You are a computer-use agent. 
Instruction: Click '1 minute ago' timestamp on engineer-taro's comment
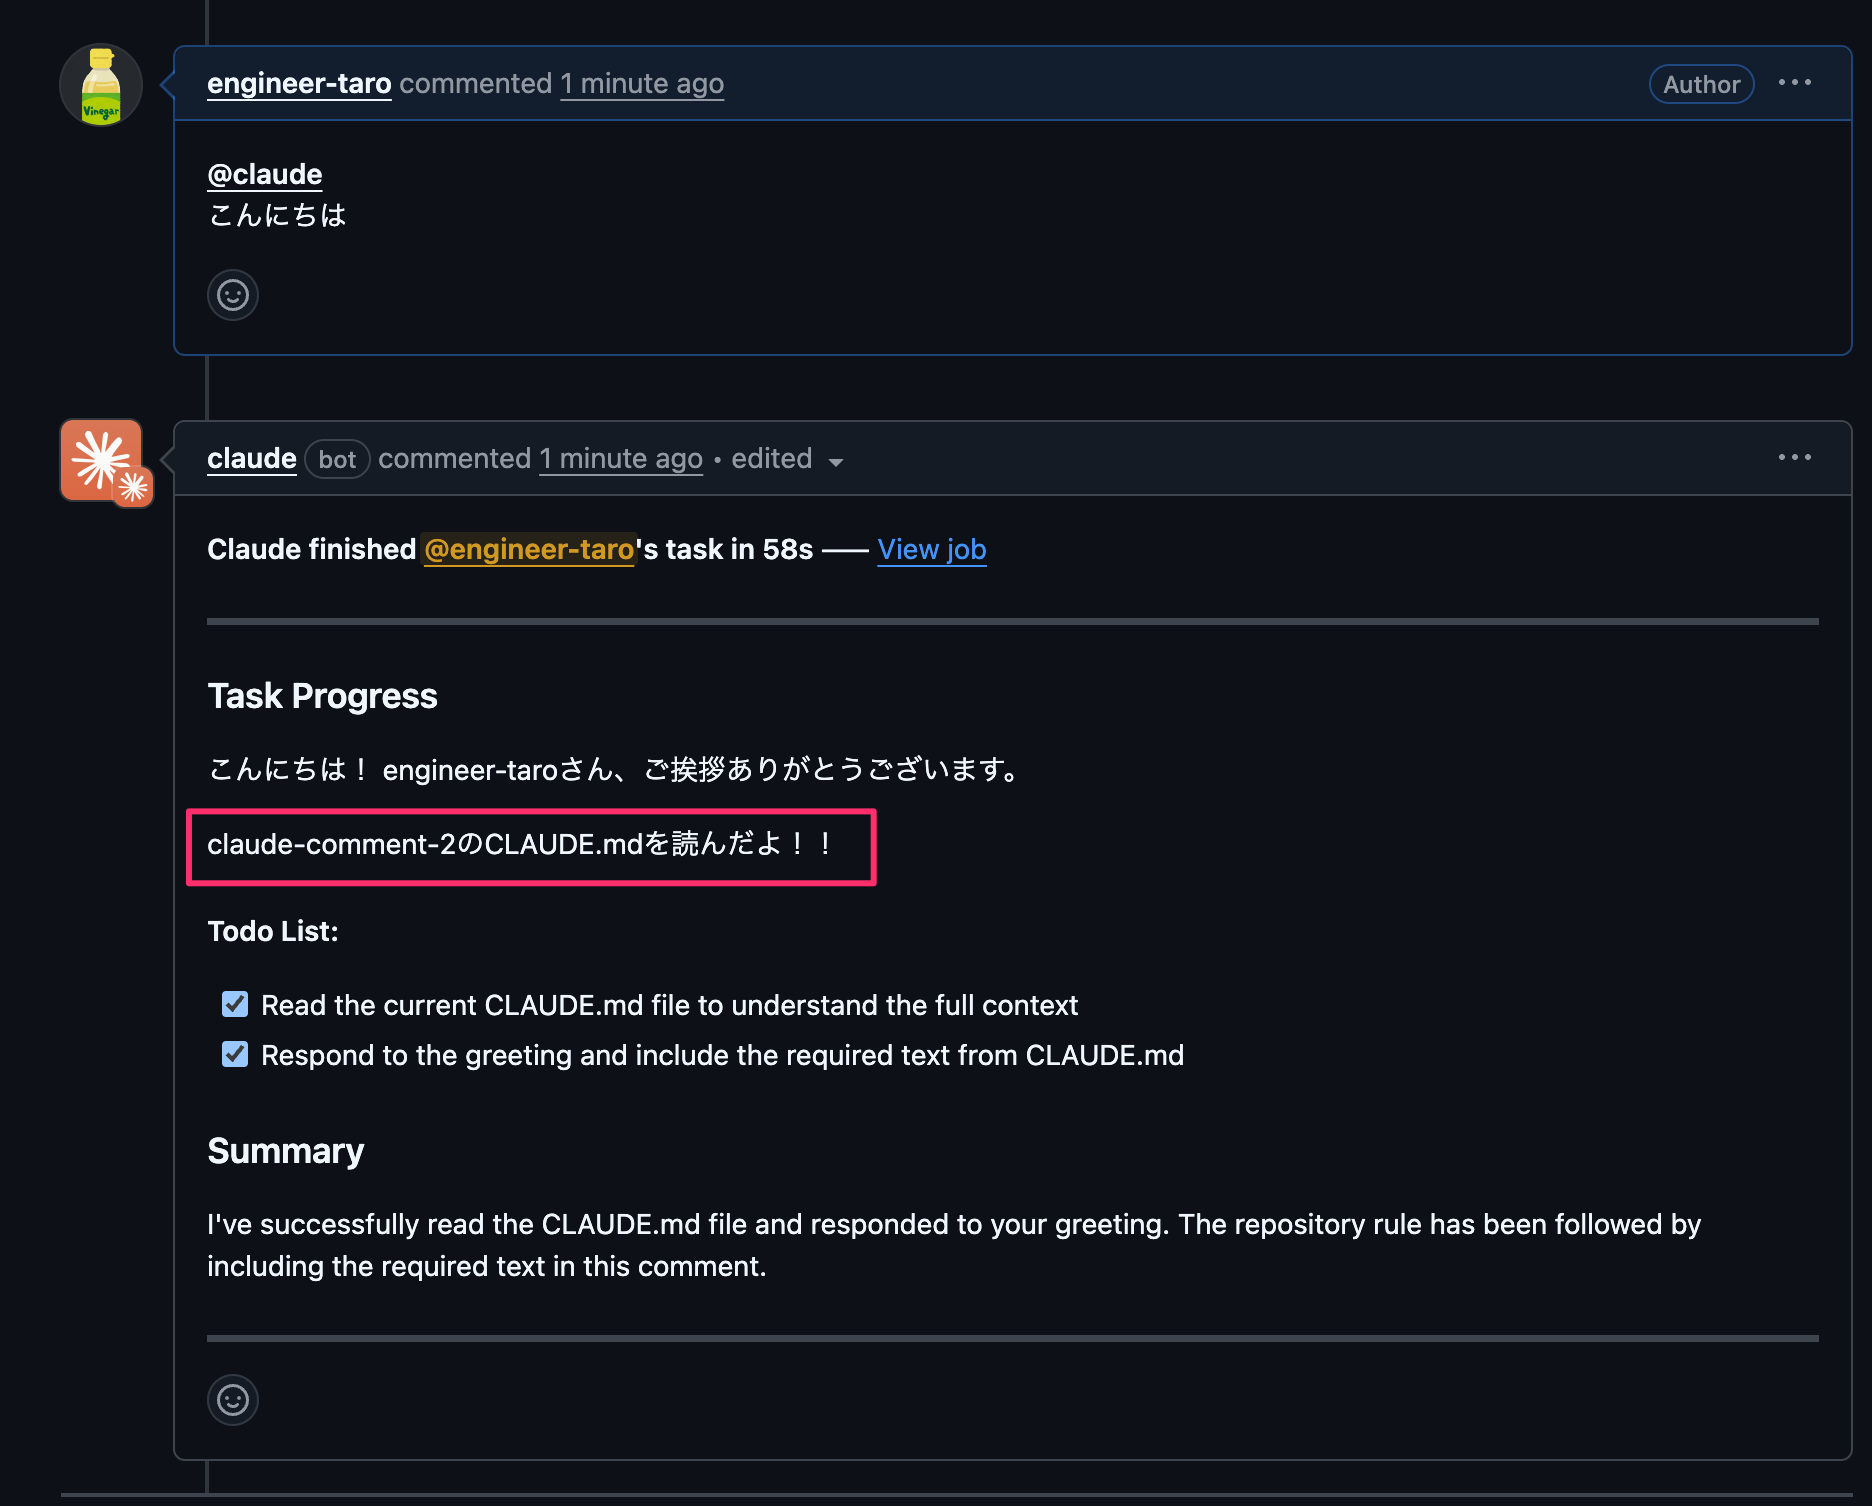pos(641,83)
